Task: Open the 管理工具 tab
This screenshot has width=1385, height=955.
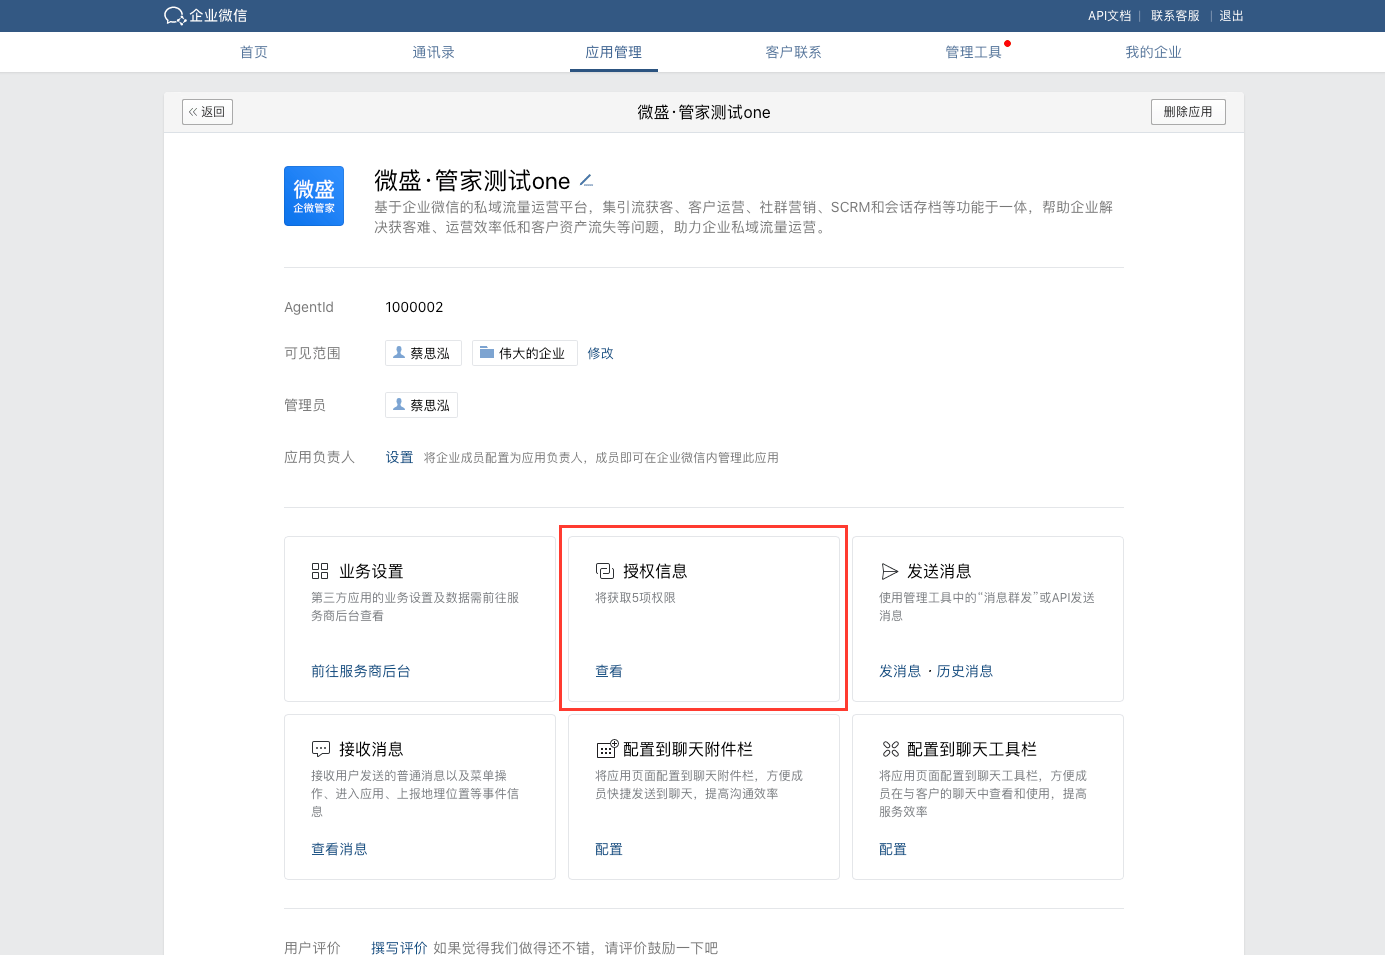Action: pos(974,52)
